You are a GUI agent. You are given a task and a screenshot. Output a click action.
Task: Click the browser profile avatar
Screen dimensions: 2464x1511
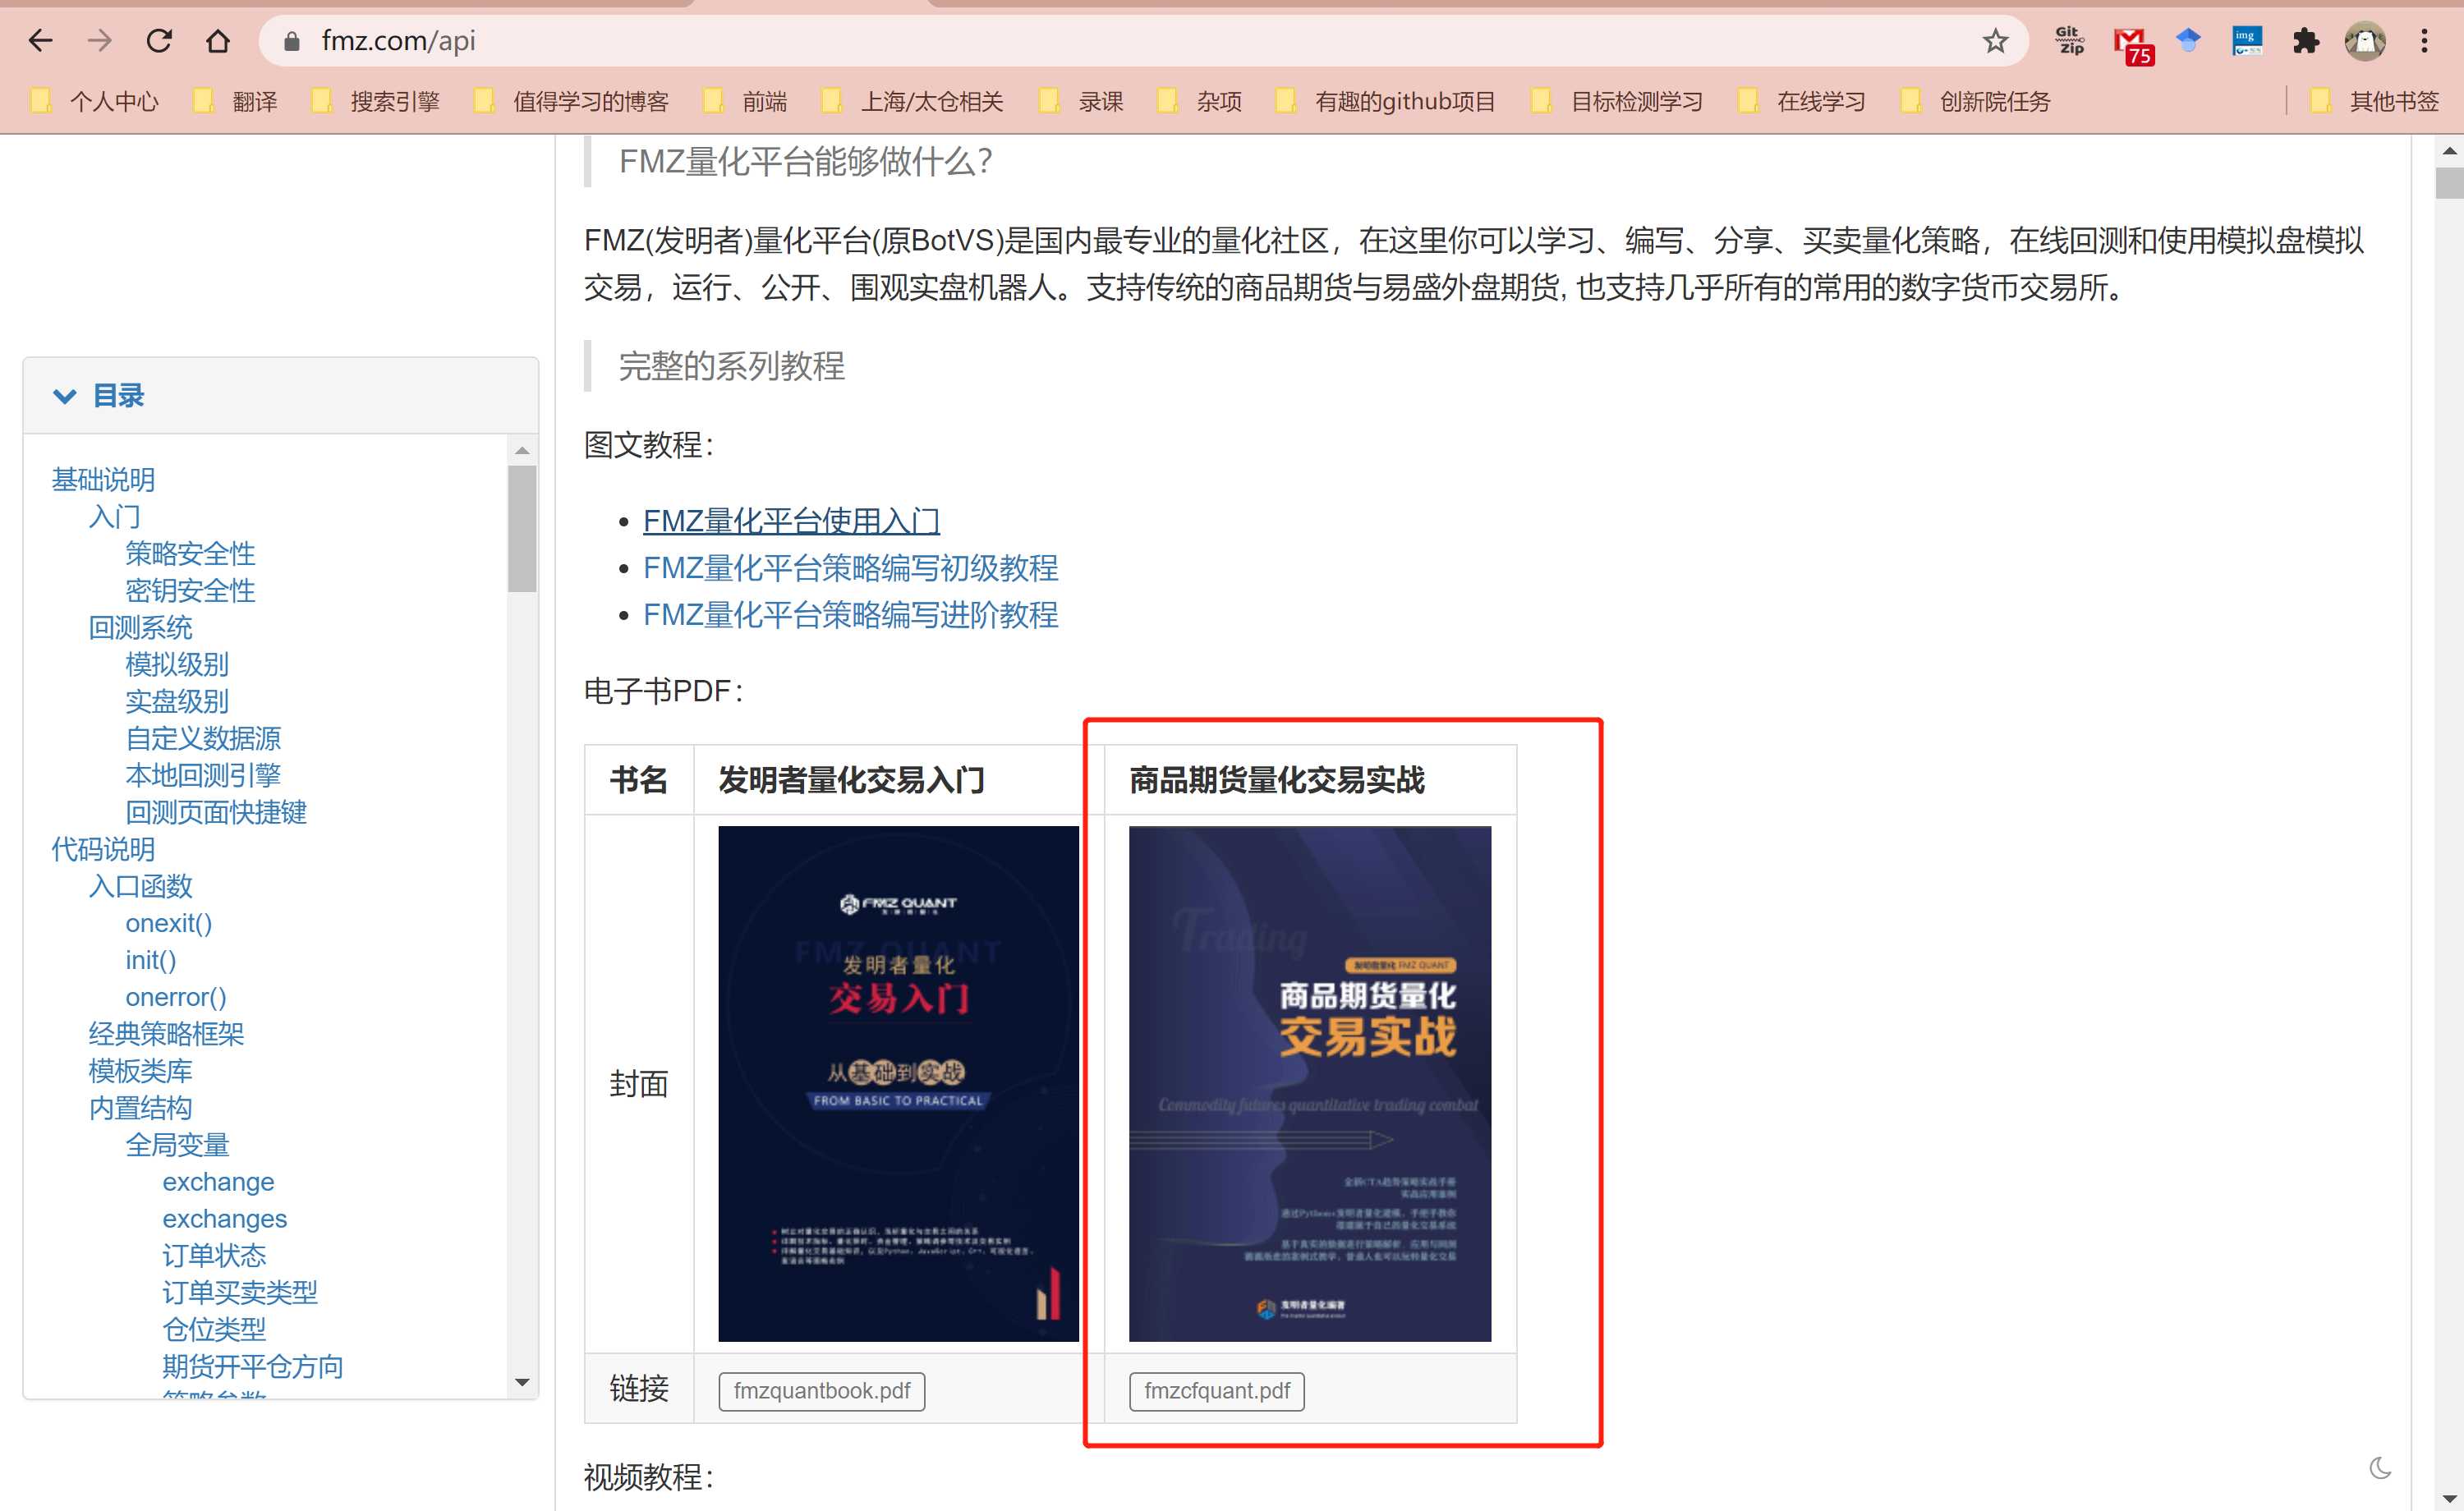[2365, 41]
